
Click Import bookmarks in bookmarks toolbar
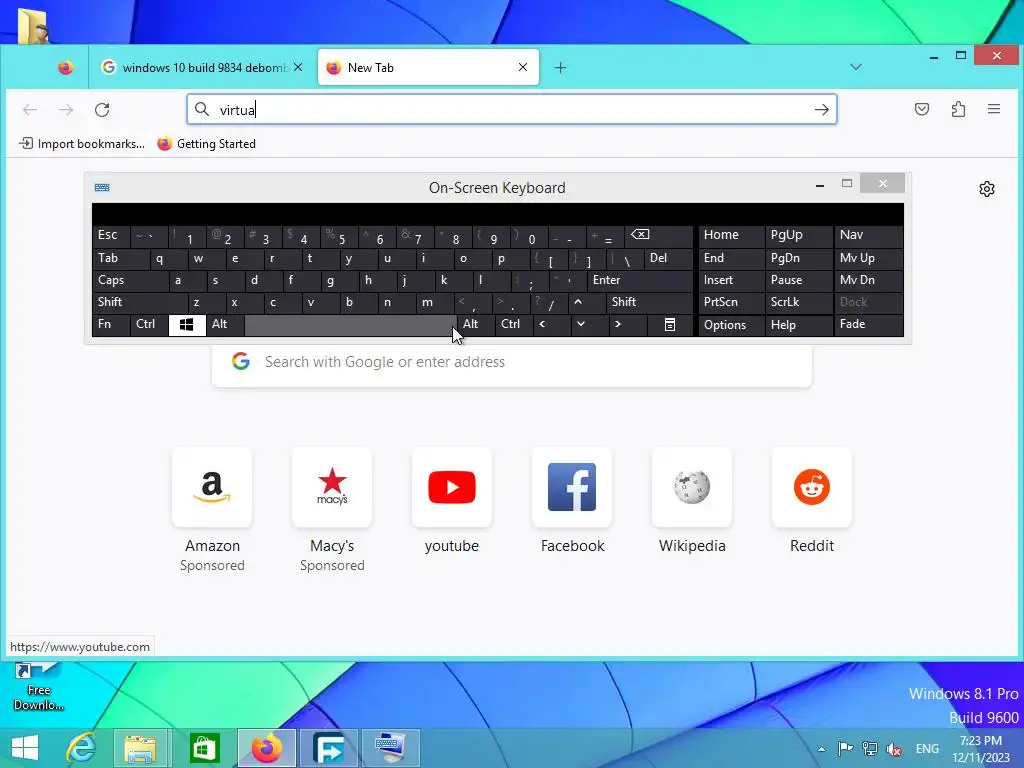point(82,144)
